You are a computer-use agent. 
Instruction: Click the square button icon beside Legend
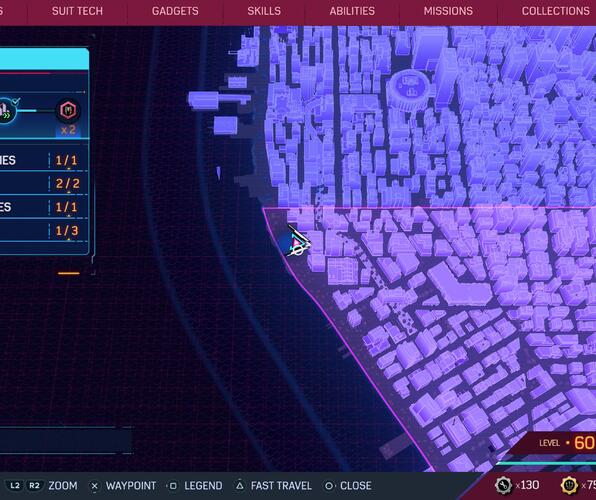pyautogui.click(x=173, y=486)
